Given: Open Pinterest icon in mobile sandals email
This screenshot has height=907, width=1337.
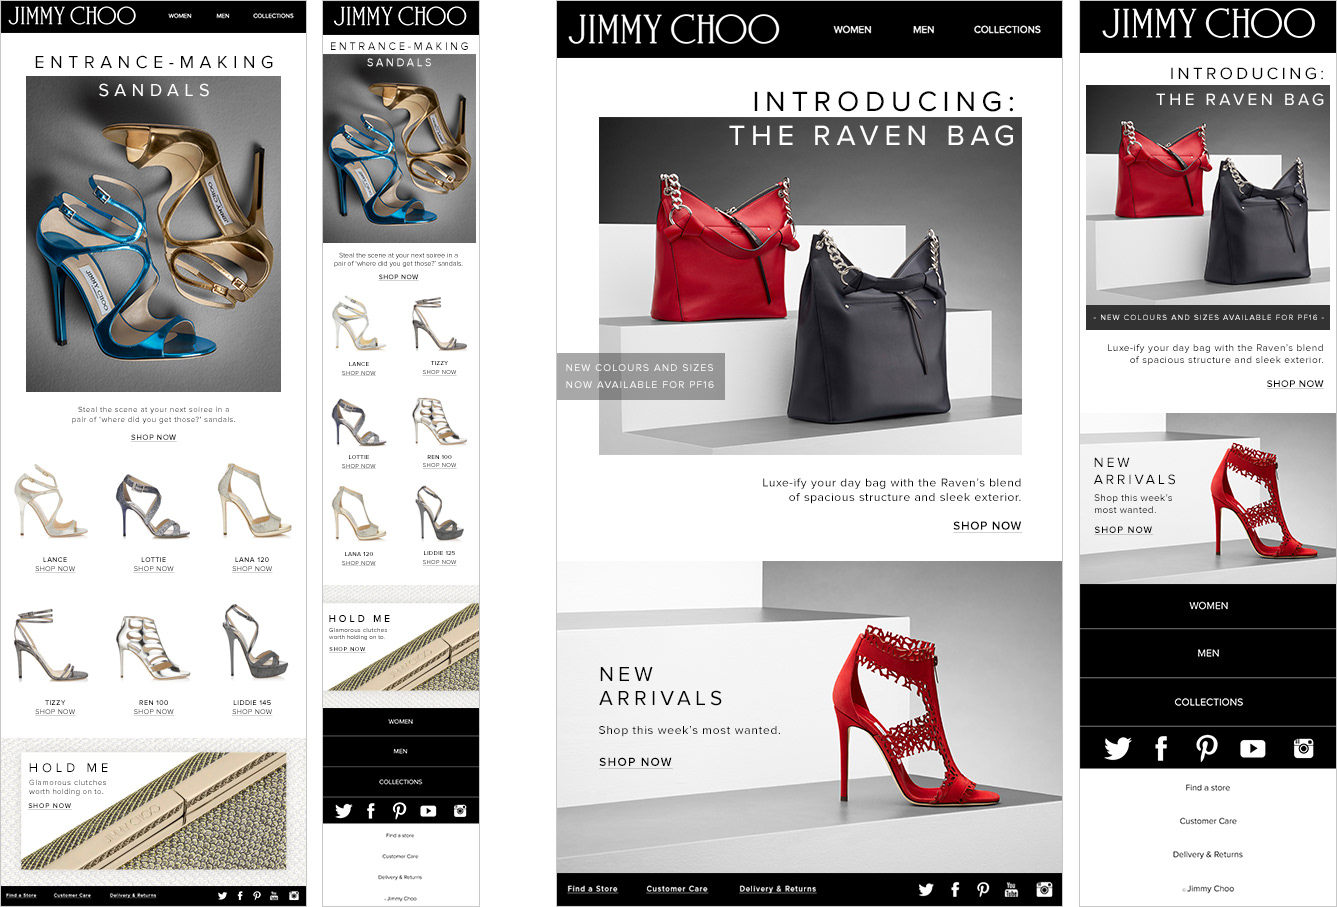Looking at the screenshot, I should 399,811.
